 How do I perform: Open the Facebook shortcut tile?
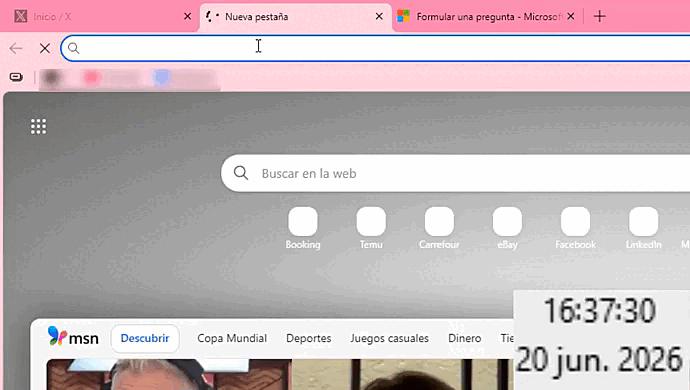point(575,228)
